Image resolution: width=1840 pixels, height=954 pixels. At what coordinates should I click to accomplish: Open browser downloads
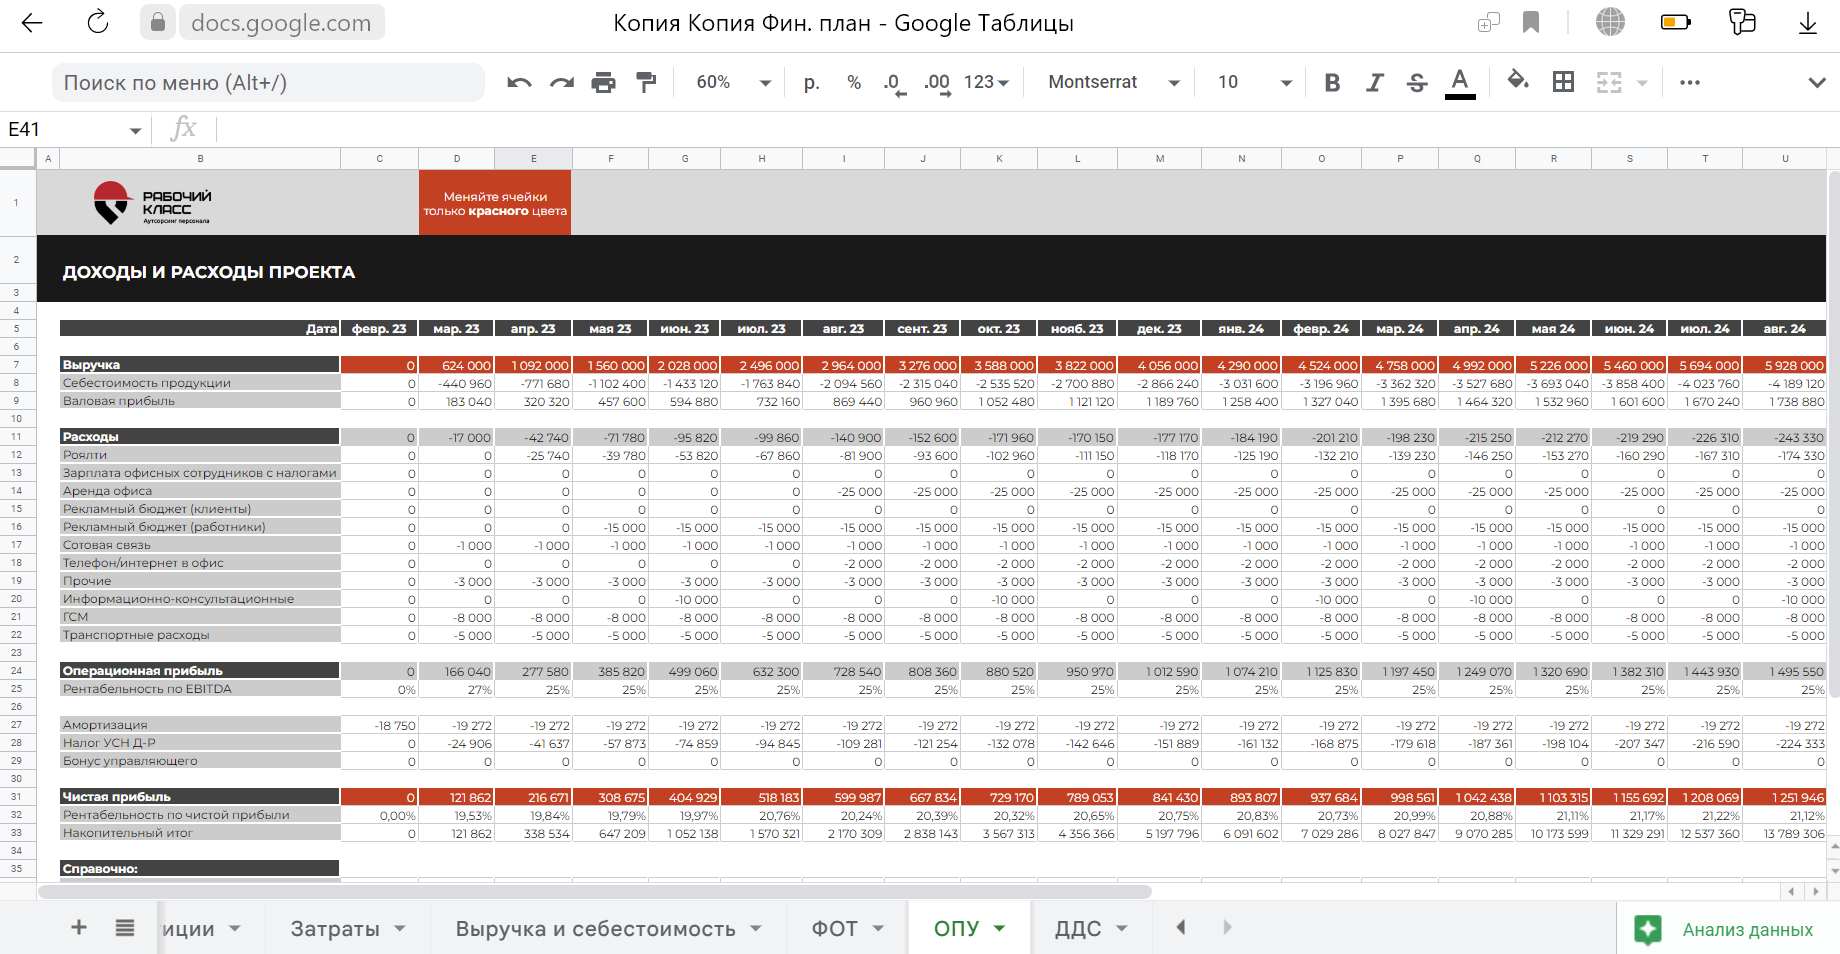click(x=1808, y=23)
